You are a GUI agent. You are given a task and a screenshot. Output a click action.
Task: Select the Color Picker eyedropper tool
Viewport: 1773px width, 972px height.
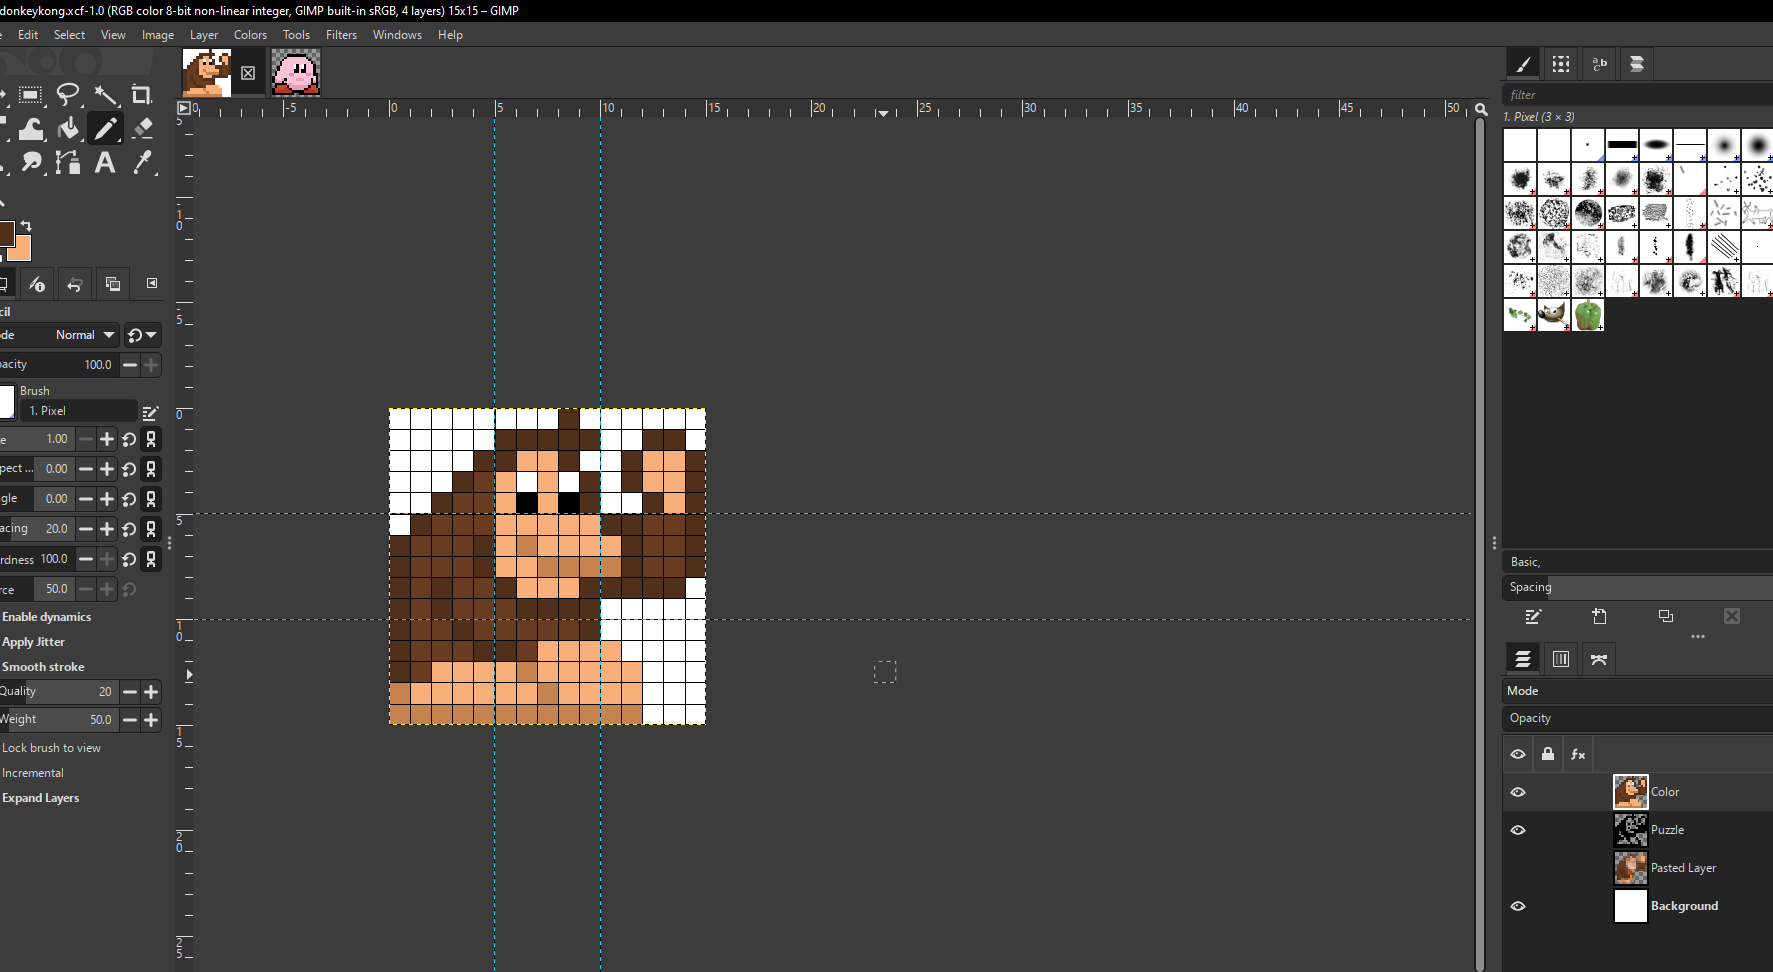click(x=143, y=162)
